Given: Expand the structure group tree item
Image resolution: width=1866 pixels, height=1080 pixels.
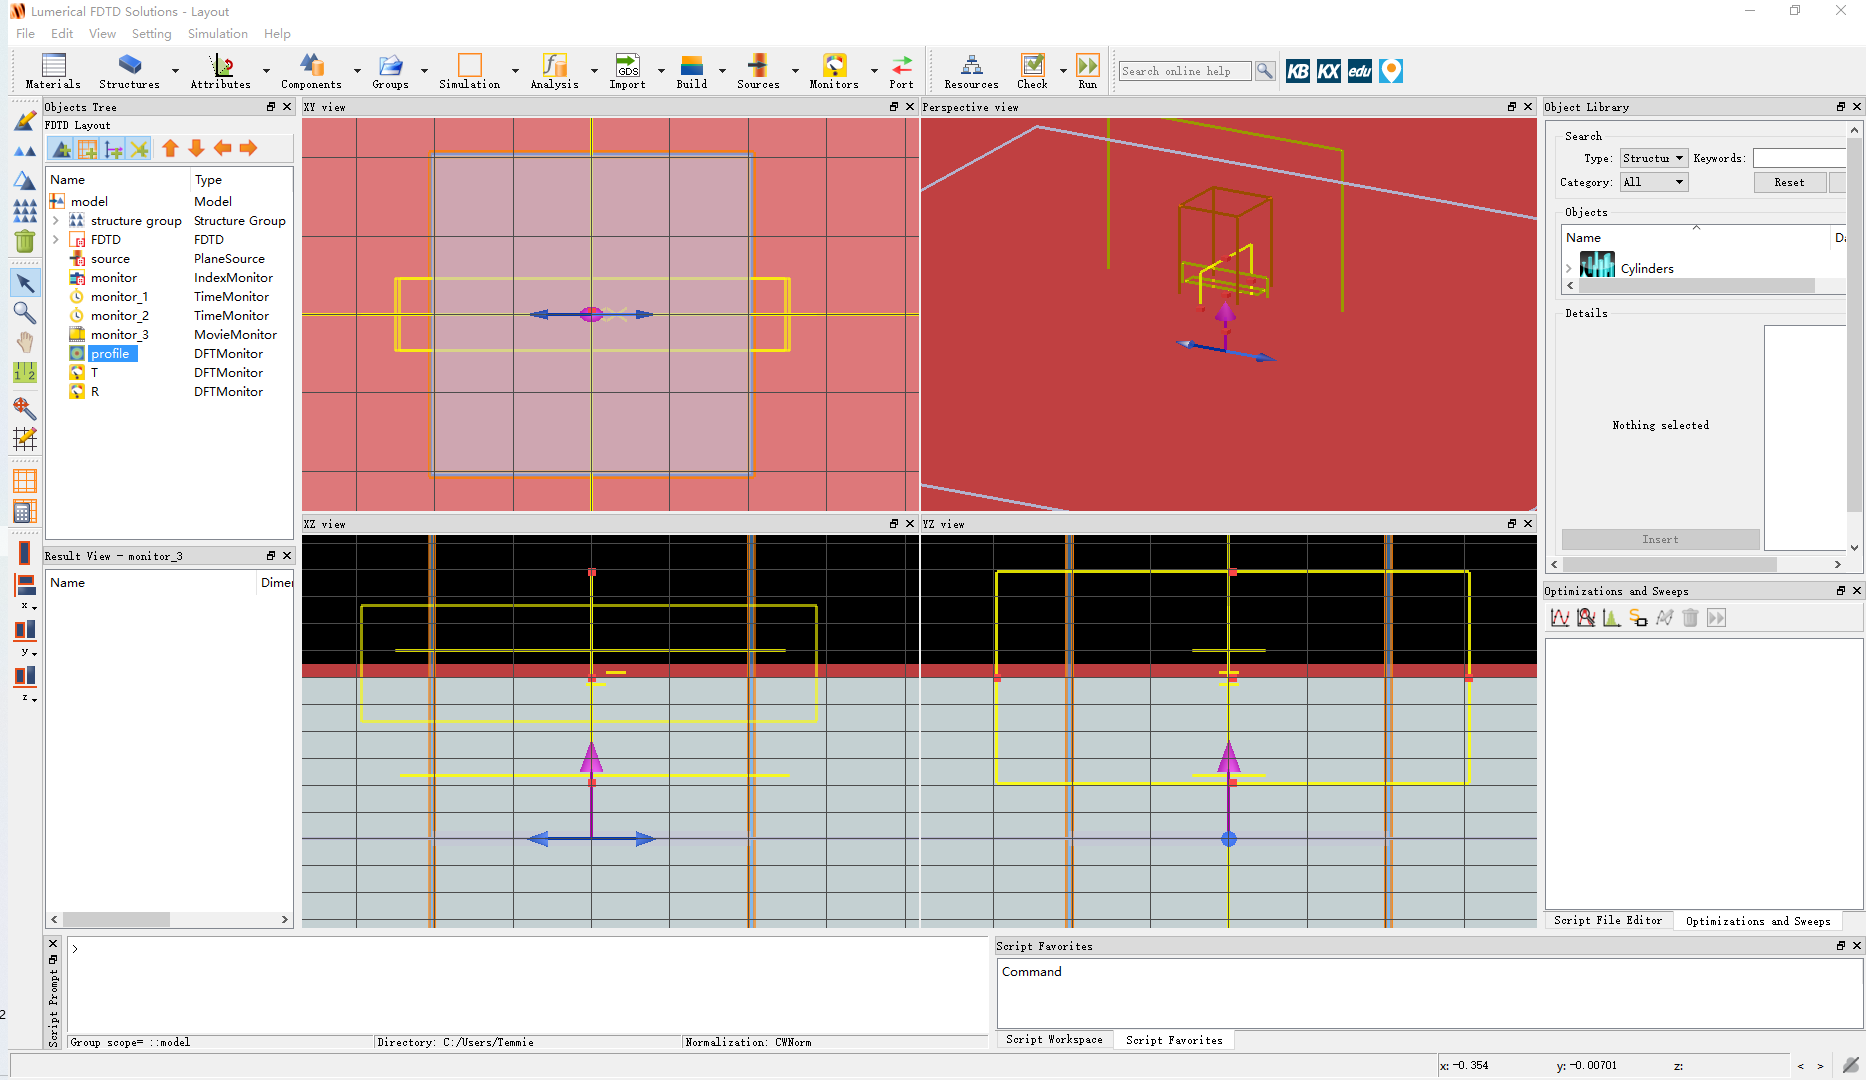Looking at the screenshot, I should tap(56, 221).
